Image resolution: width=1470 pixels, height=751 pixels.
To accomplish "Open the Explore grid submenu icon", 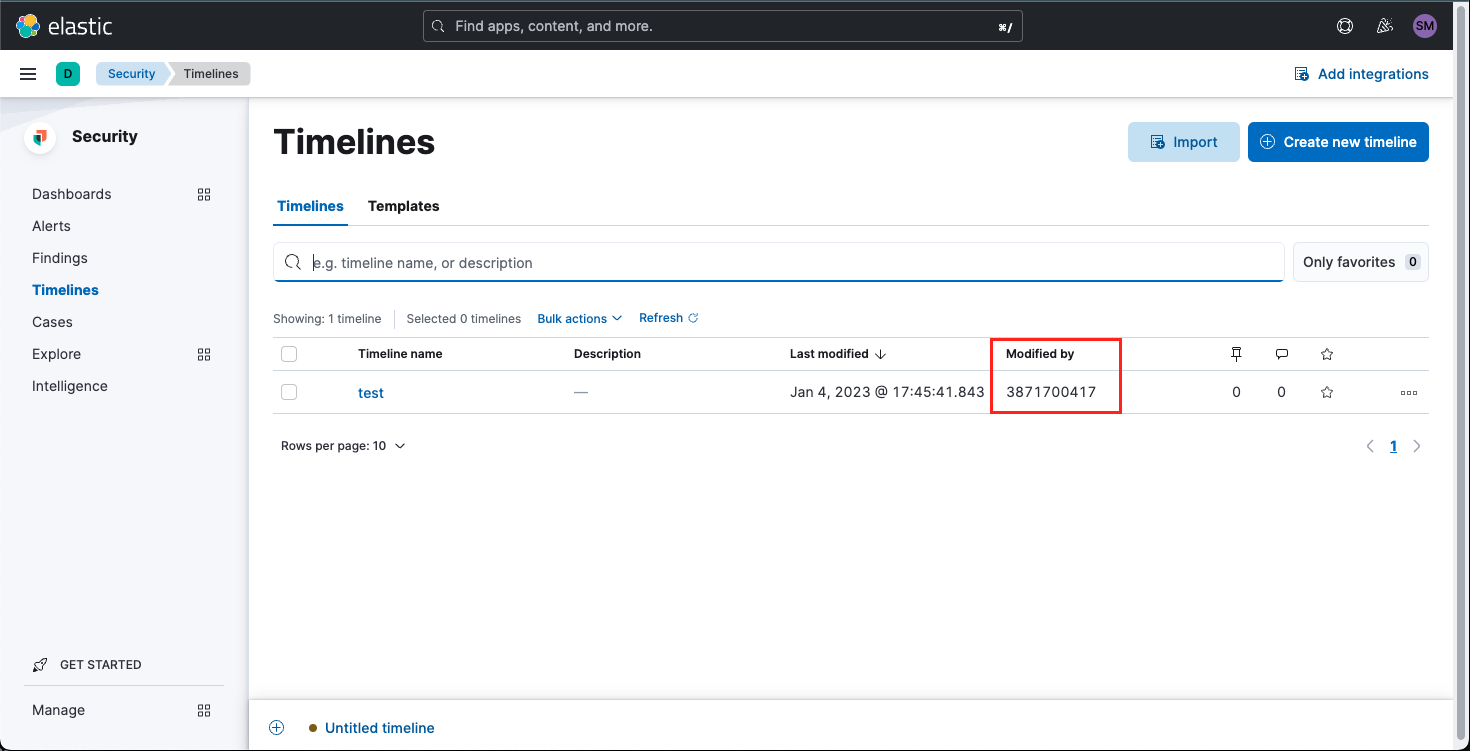I will (x=204, y=354).
